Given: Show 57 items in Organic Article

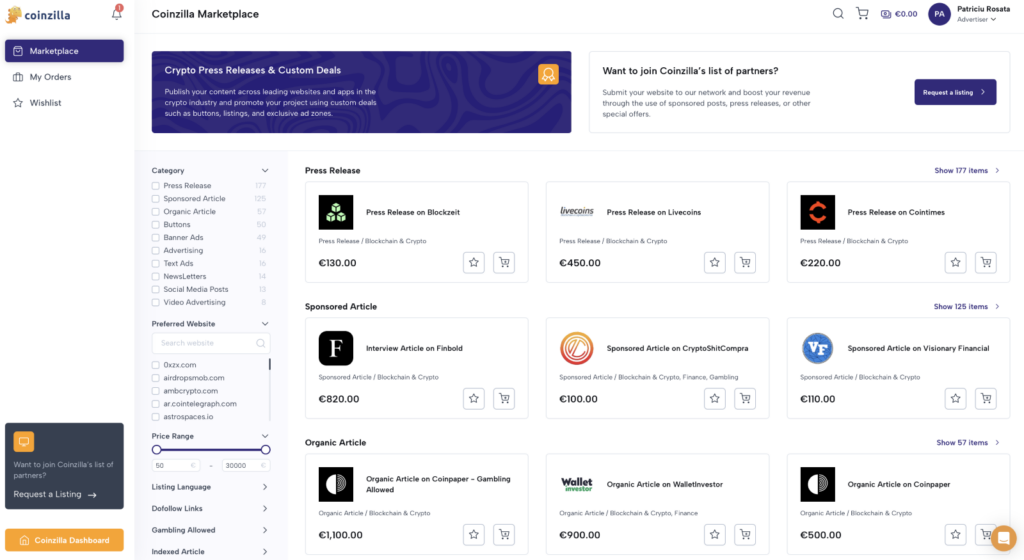Looking at the screenshot, I should [968, 443].
